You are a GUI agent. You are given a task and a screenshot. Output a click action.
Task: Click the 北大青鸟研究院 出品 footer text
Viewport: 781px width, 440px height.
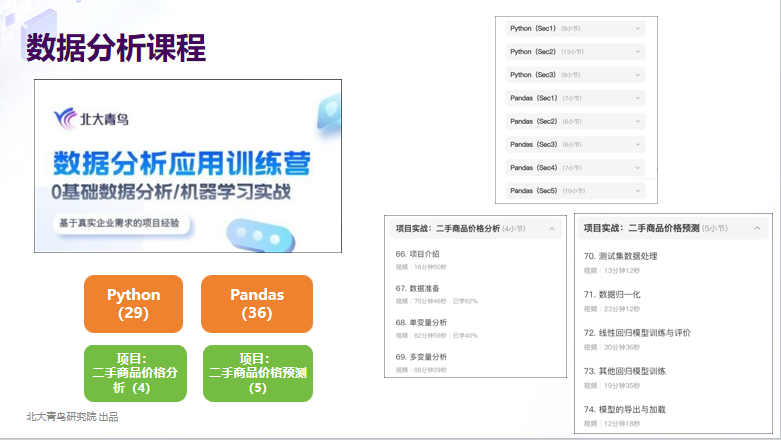(72, 417)
